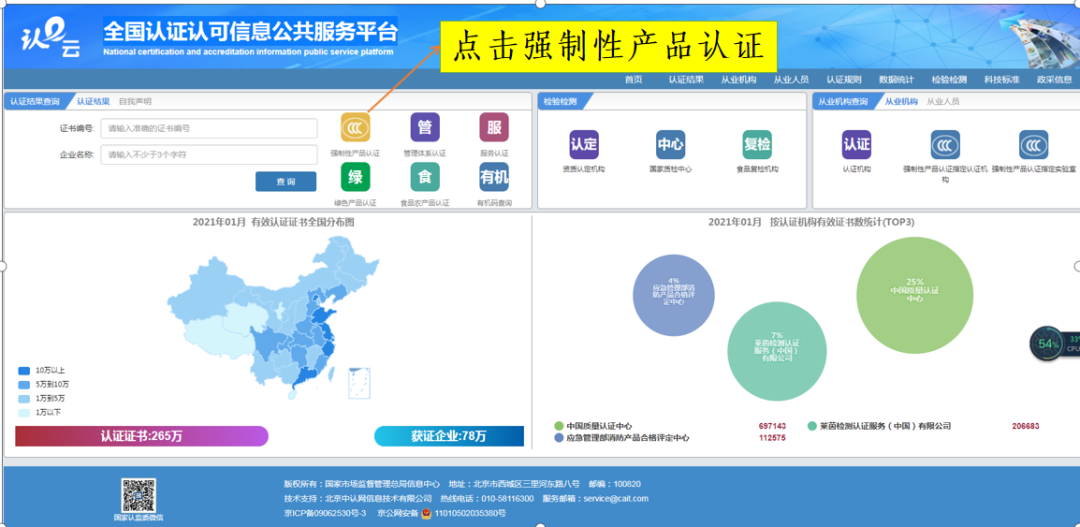Click 11010502035380号 footer record link
This screenshot has width=1080, height=527.
pos(470,513)
